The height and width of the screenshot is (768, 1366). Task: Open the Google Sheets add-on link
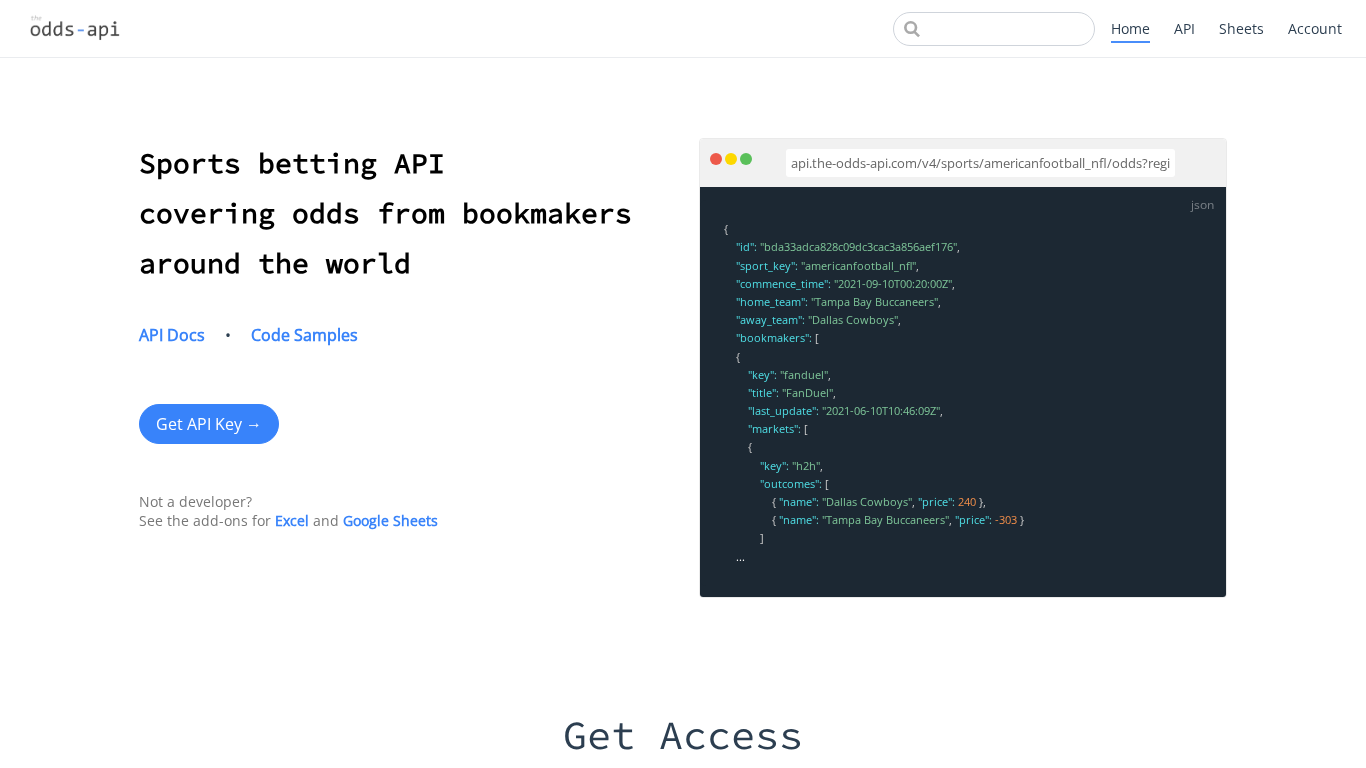tap(390, 520)
